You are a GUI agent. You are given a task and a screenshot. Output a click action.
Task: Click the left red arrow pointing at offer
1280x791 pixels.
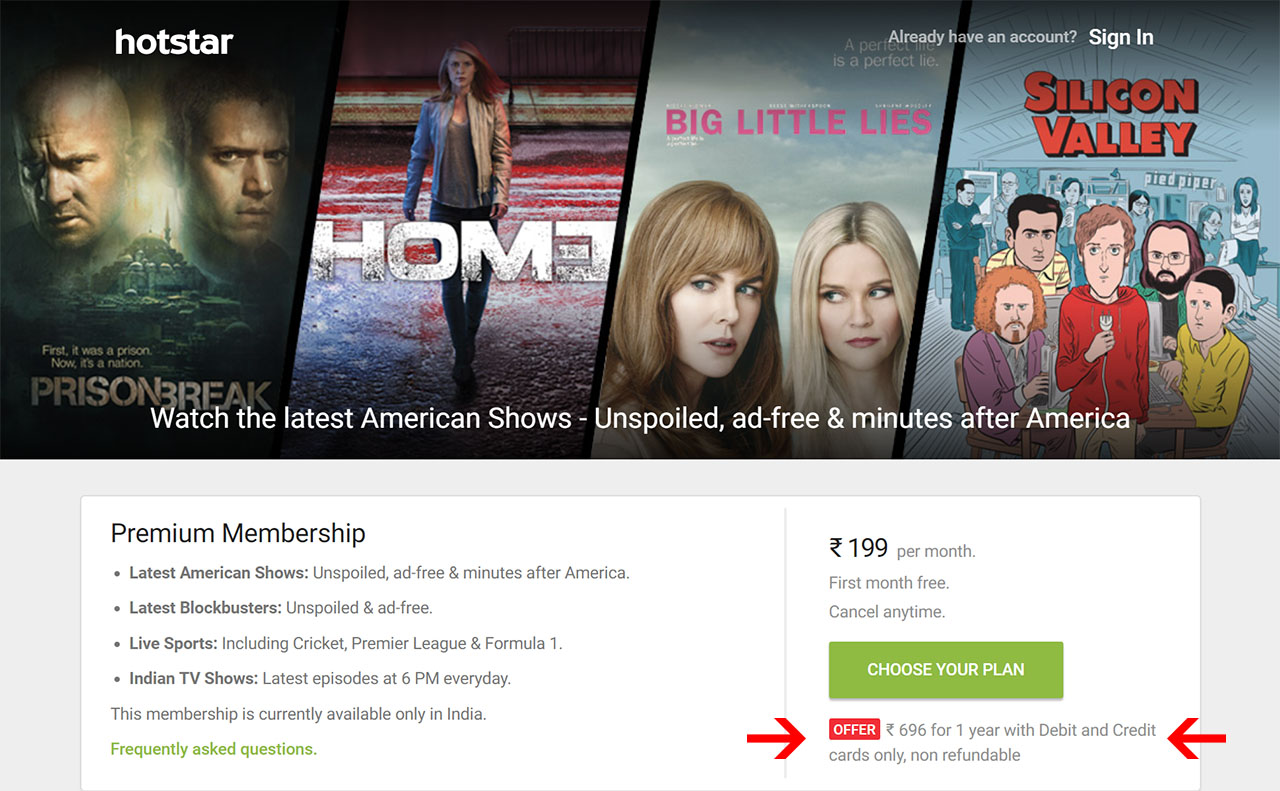coord(775,739)
